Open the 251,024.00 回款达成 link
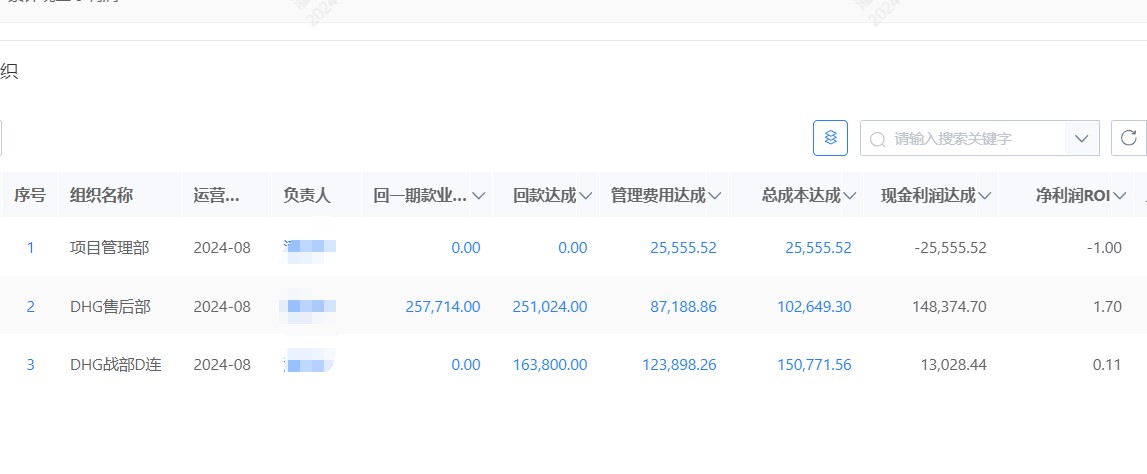1147x474 pixels. (x=549, y=307)
